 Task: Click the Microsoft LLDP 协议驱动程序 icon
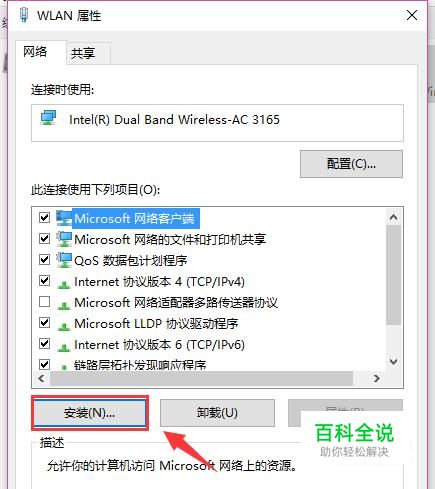pos(64,326)
